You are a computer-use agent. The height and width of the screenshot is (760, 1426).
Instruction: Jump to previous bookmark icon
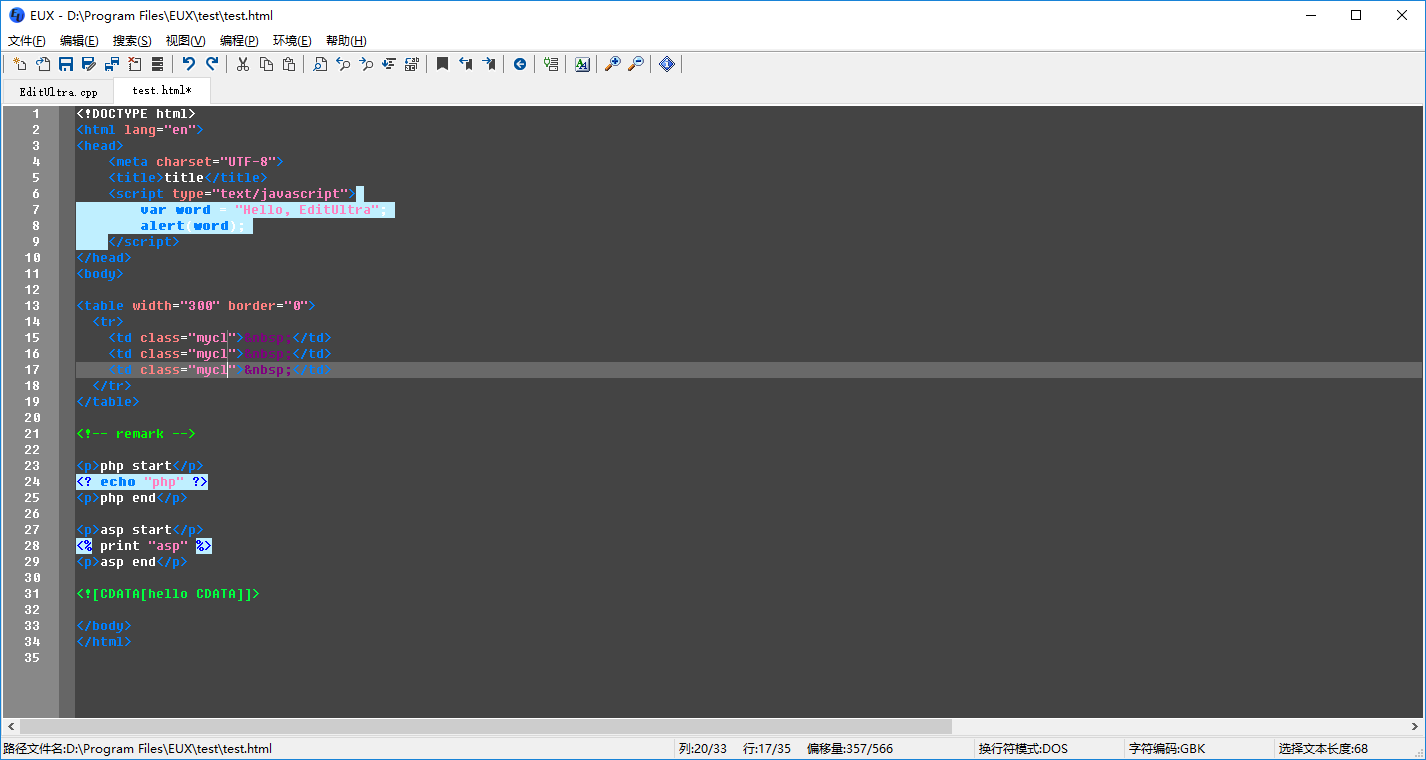click(466, 64)
